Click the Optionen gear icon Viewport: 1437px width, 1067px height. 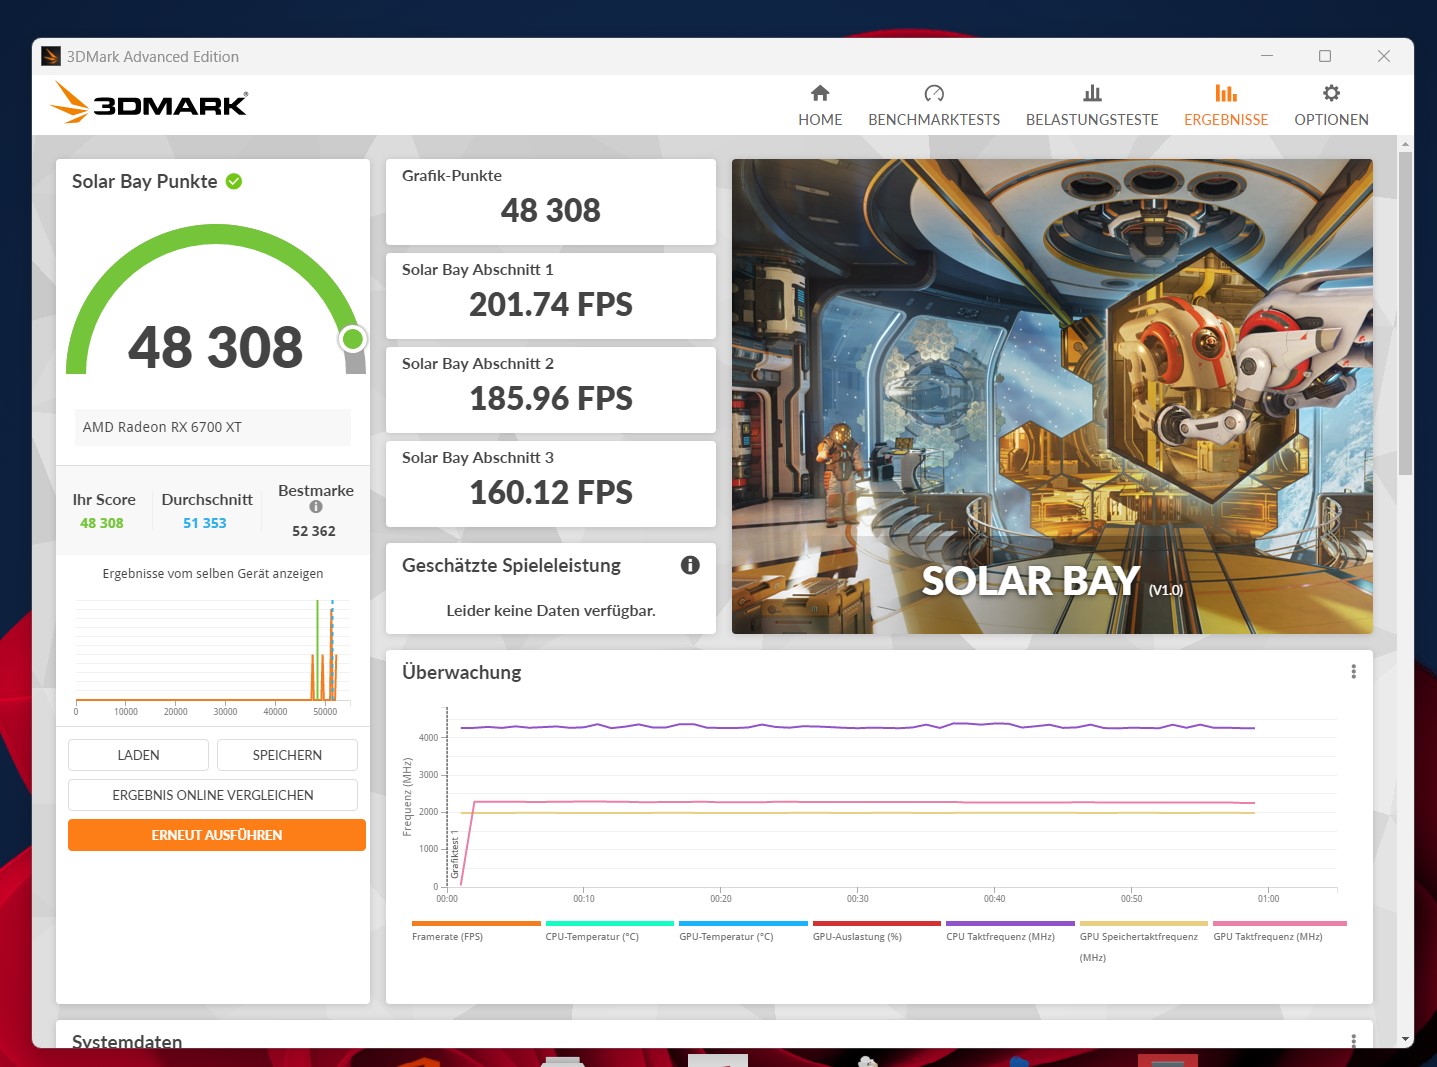coord(1331,93)
